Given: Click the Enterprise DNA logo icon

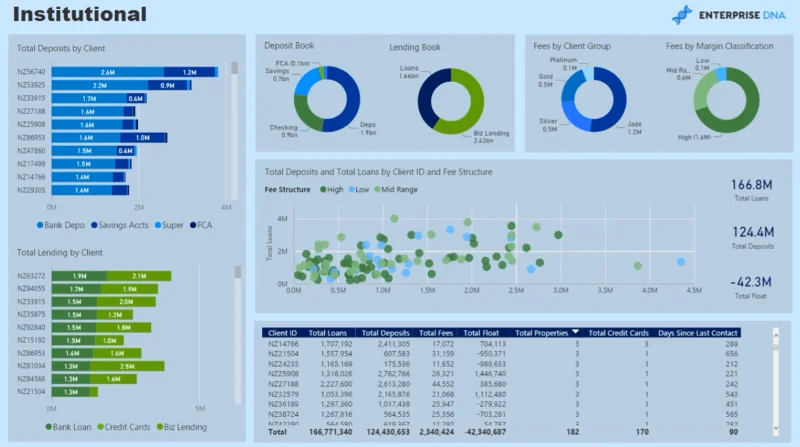Looking at the screenshot, I should coord(682,15).
